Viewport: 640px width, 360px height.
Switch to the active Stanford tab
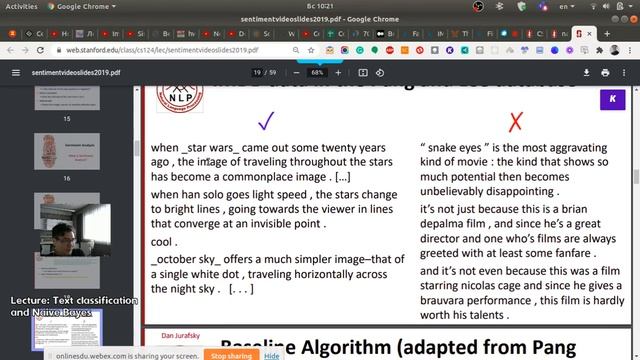(584, 34)
